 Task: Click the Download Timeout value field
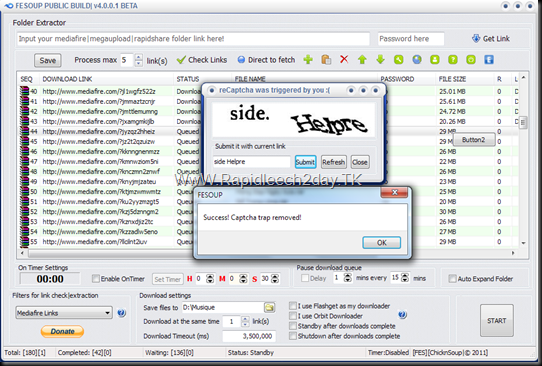[x=249, y=336]
